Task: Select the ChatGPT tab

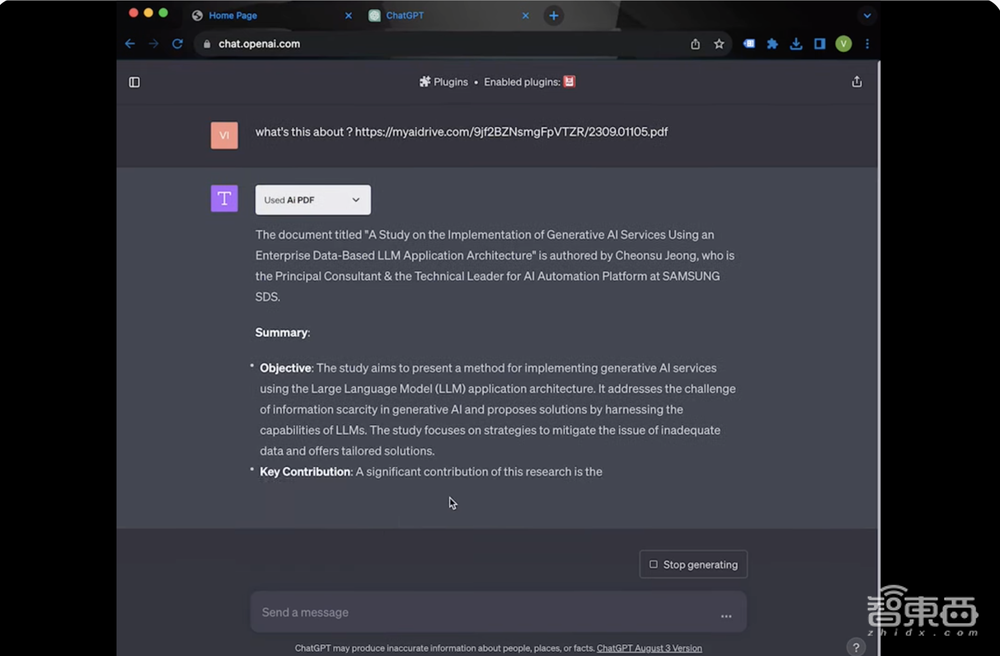Action: 440,16
